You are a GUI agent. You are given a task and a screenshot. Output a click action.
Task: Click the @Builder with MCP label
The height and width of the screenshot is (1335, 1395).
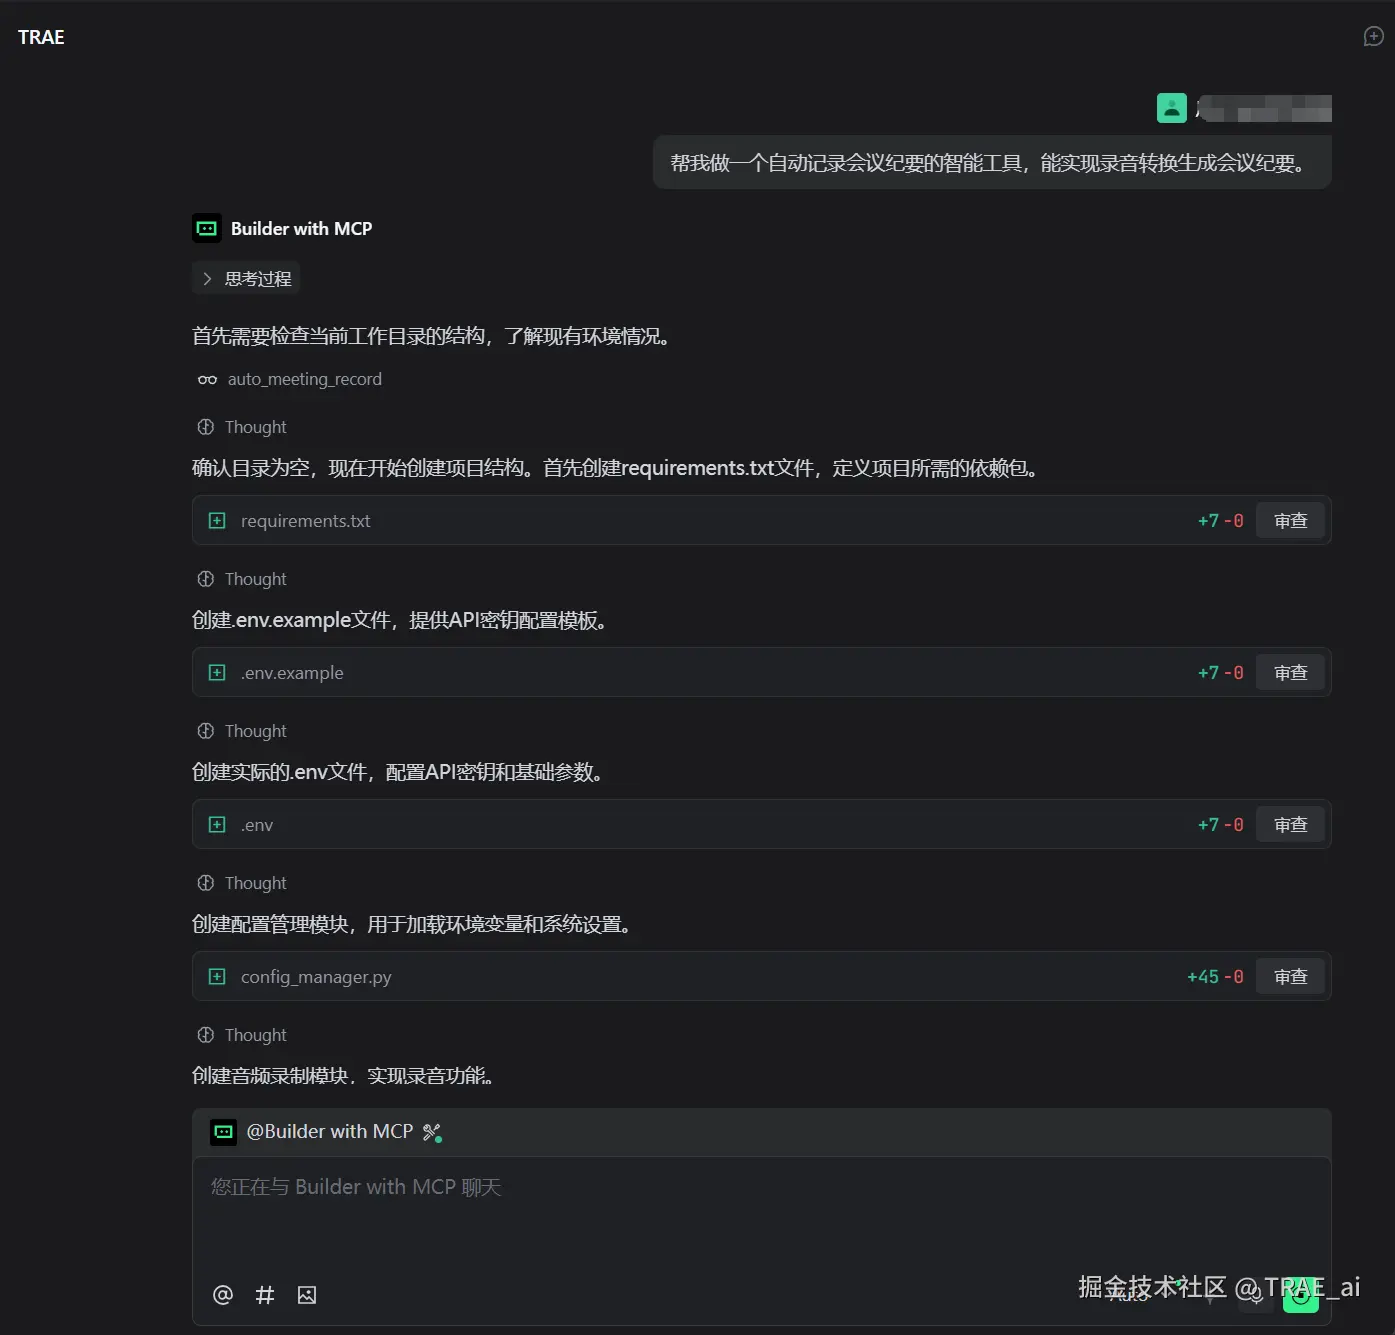330,1132
